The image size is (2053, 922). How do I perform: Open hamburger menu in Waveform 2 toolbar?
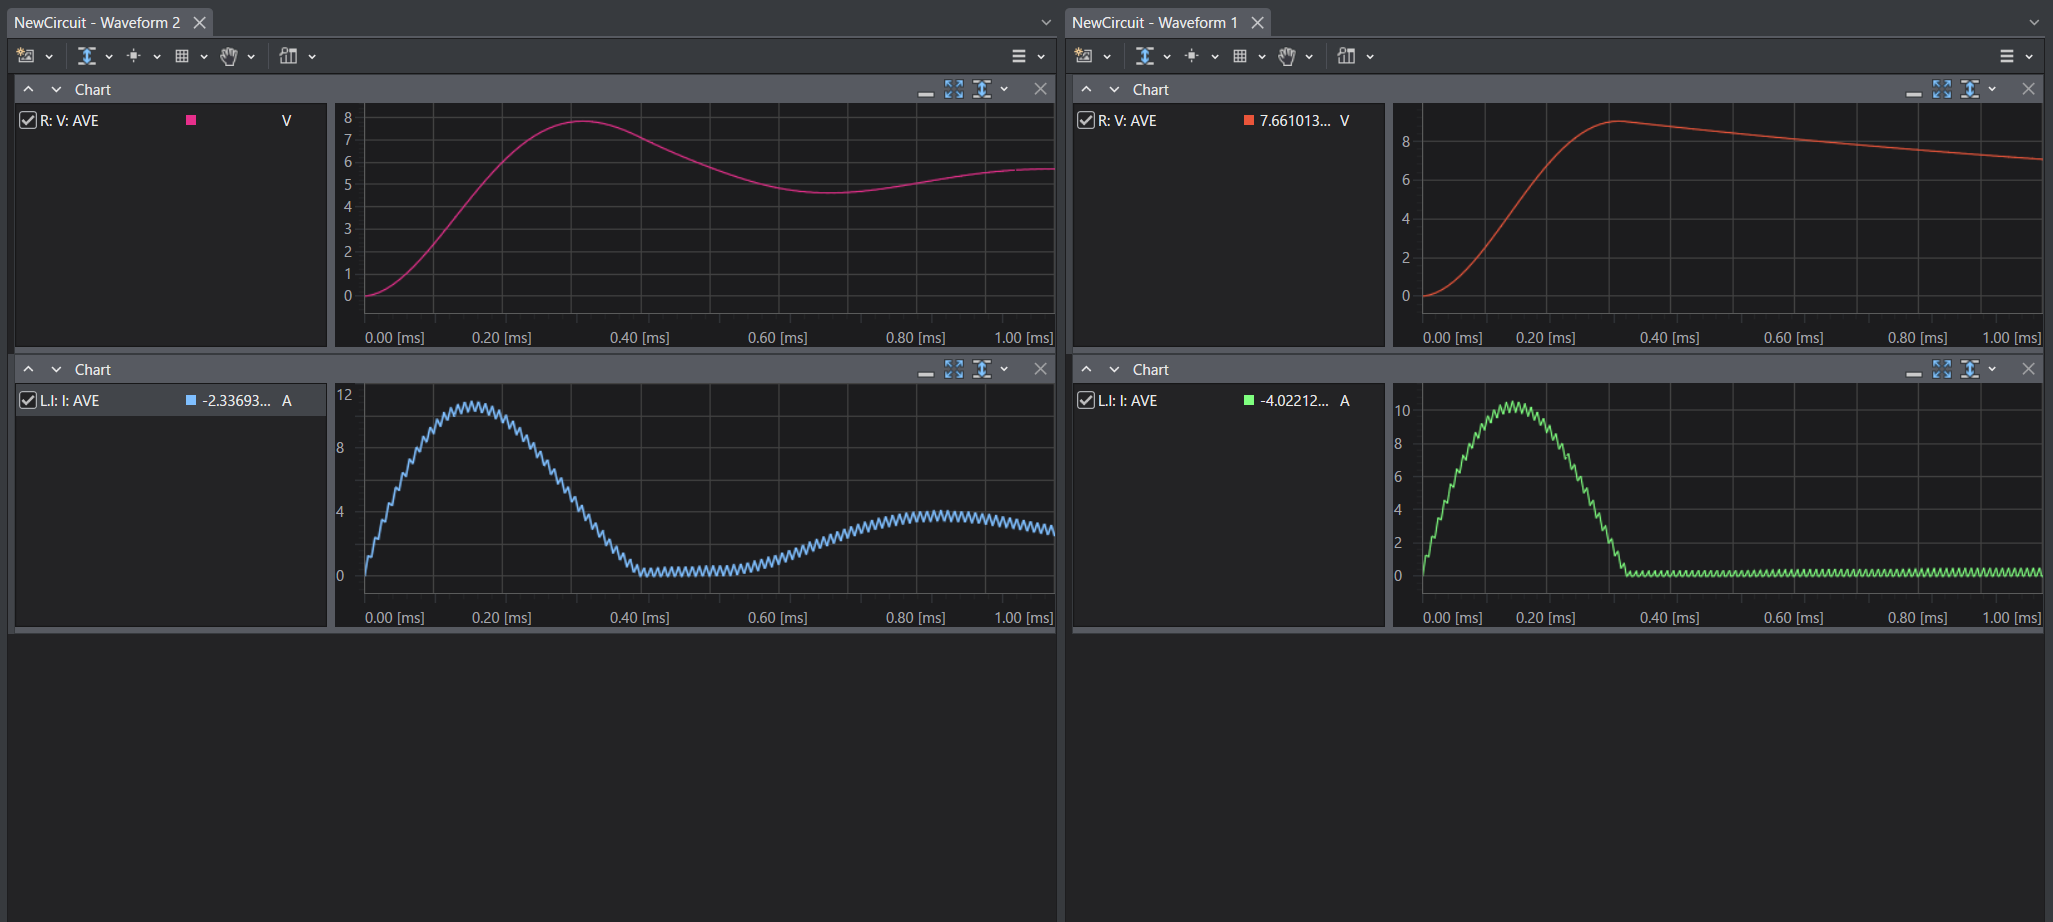[x=1019, y=56]
